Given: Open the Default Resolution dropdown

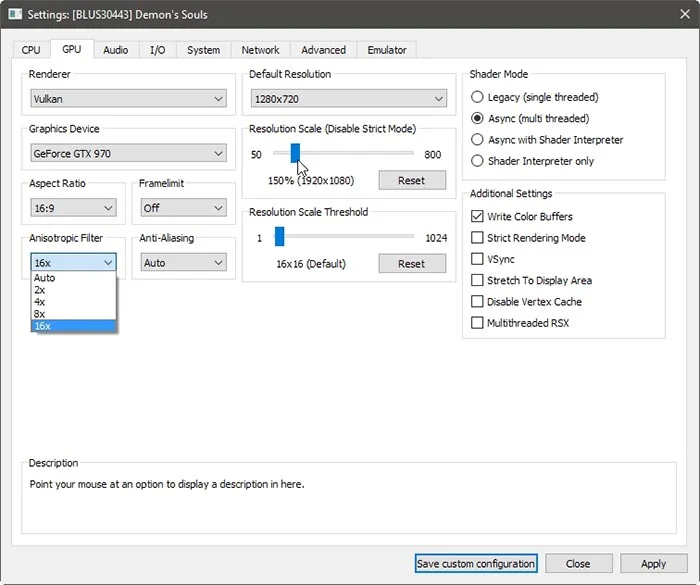Looking at the screenshot, I should tap(349, 99).
